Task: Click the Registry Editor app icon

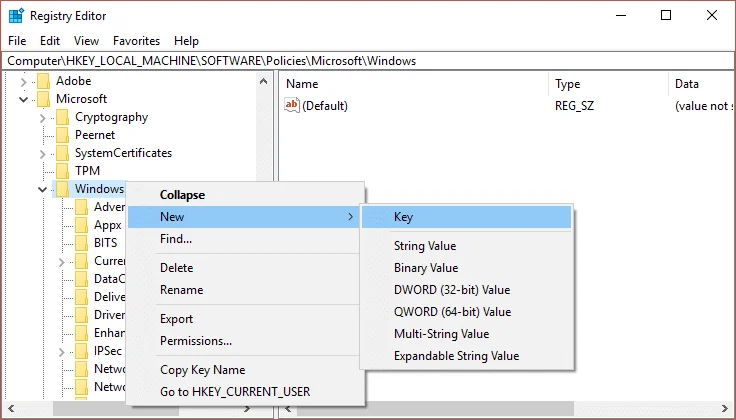Action: pyautogui.click(x=16, y=15)
